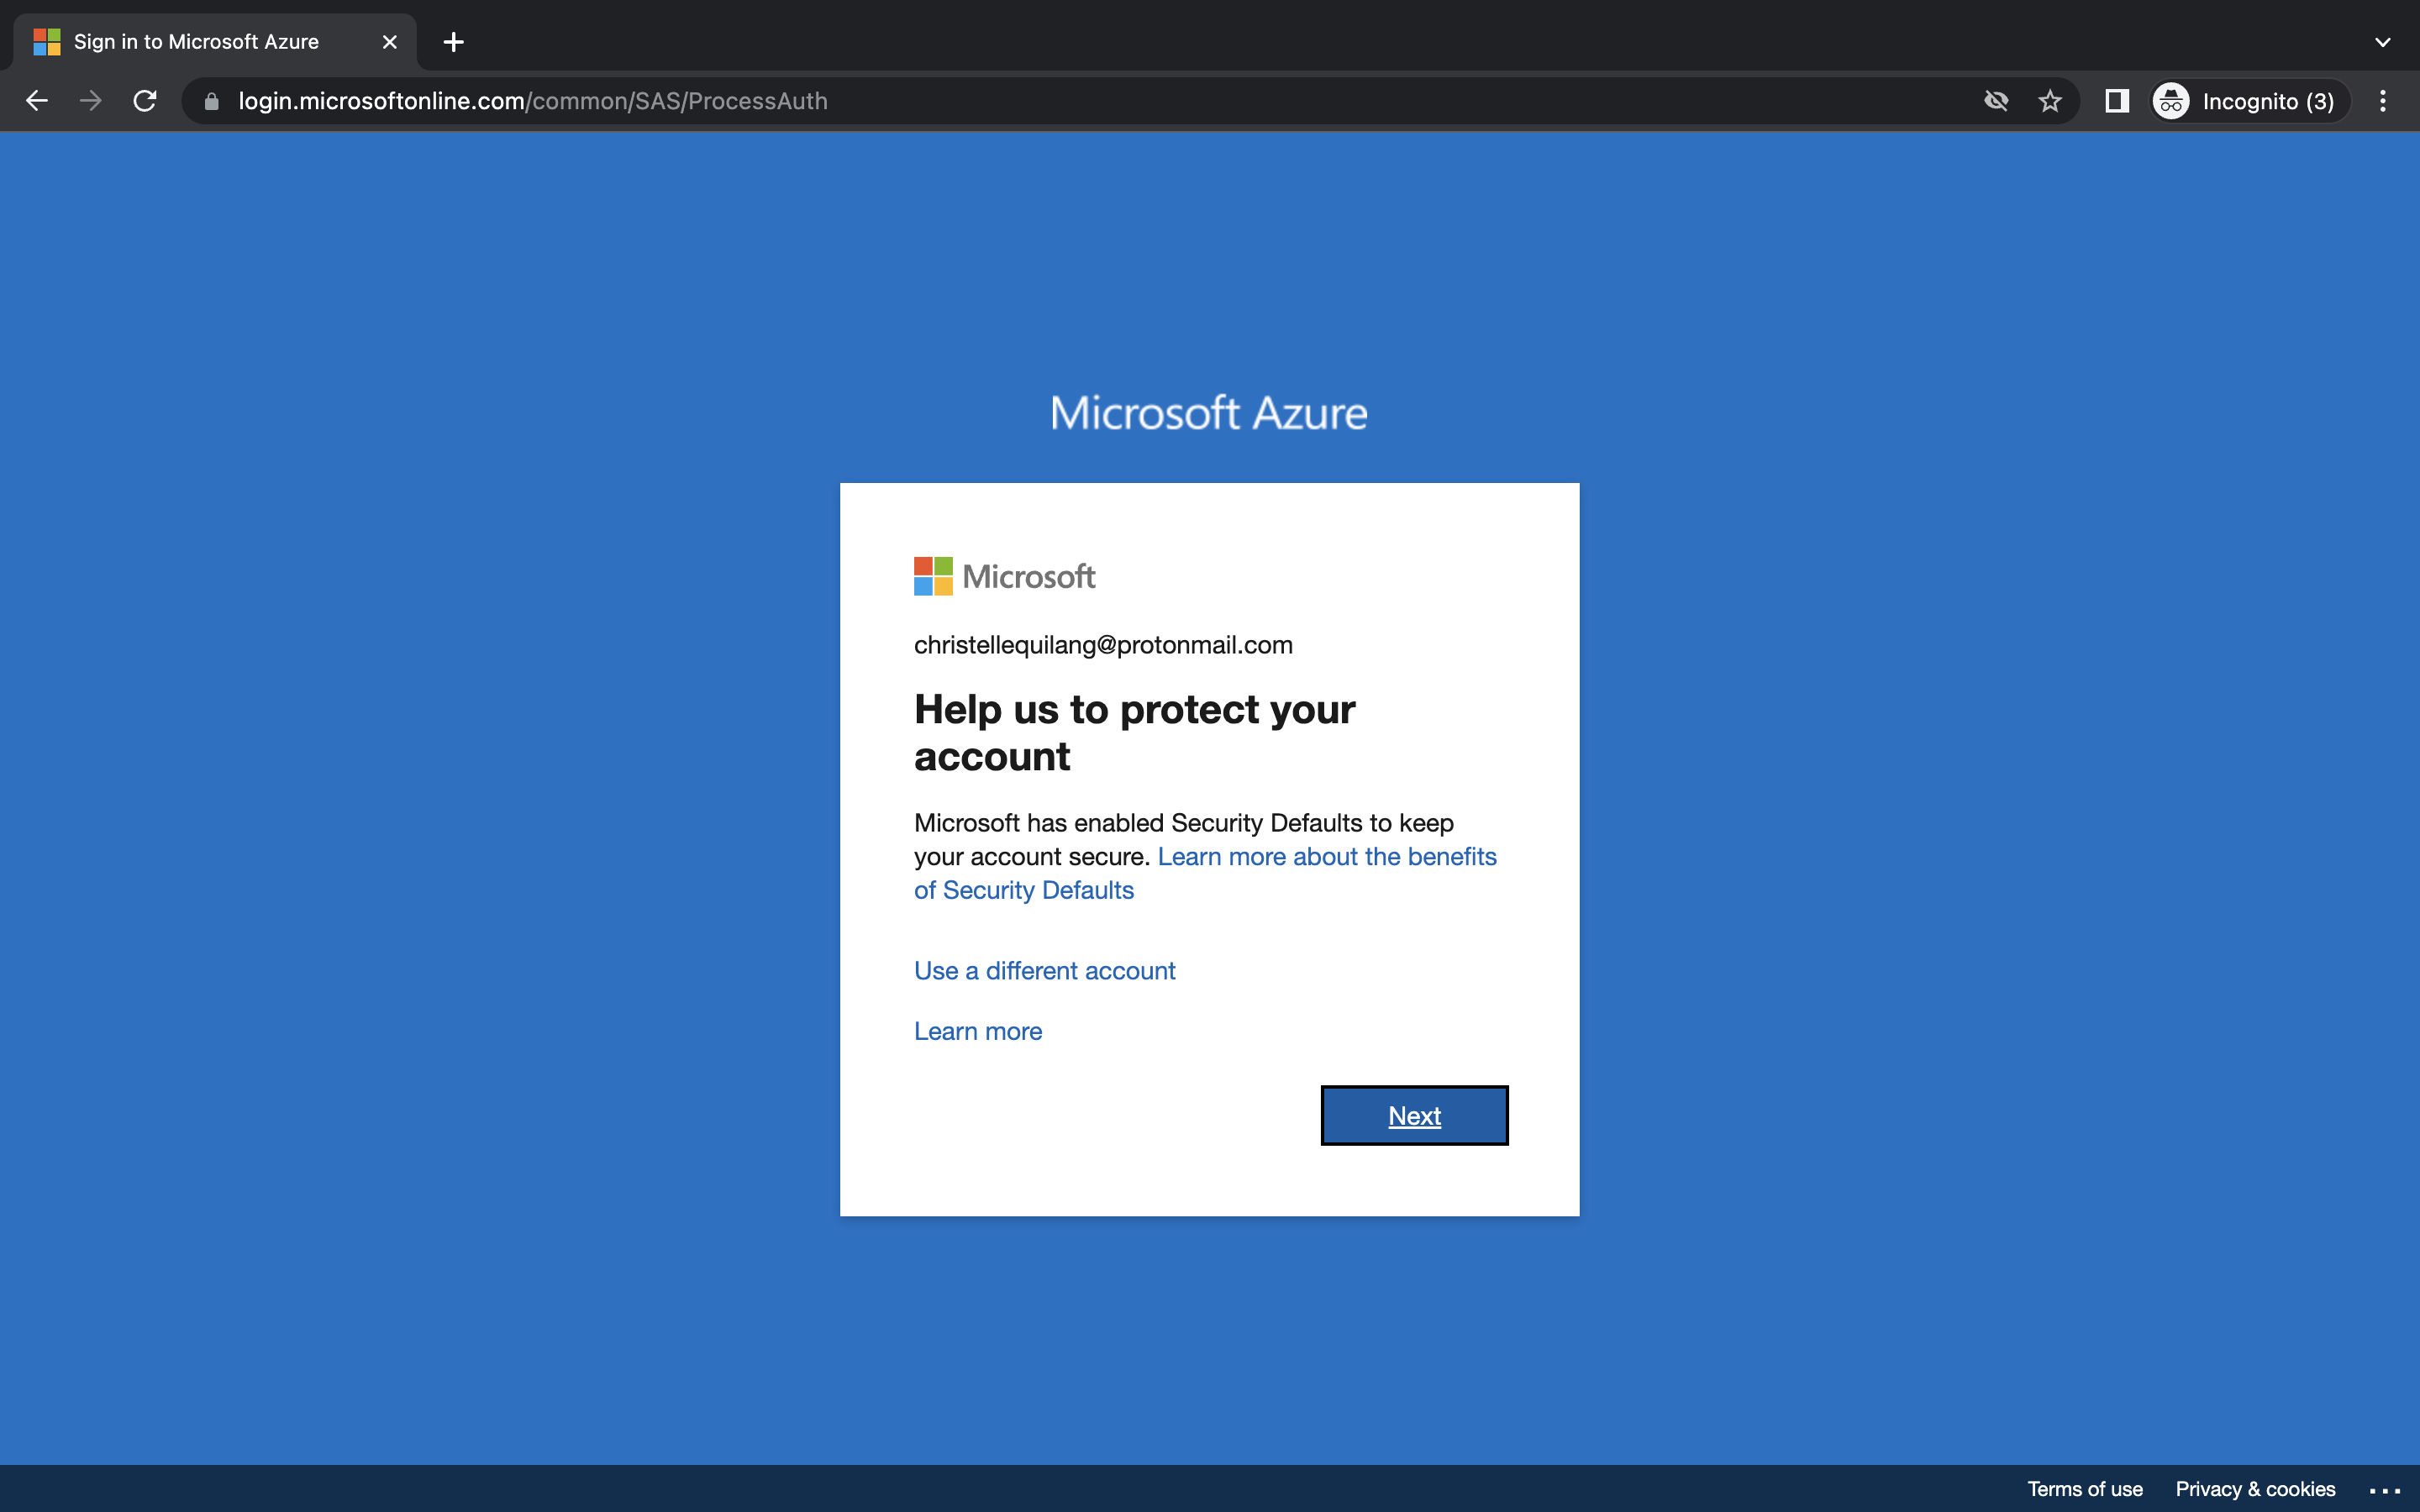The width and height of the screenshot is (2420, 1512).
Task: Switch to the Sign in to Microsoft Azure tab
Action: pyautogui.click(x=195, y=41)
